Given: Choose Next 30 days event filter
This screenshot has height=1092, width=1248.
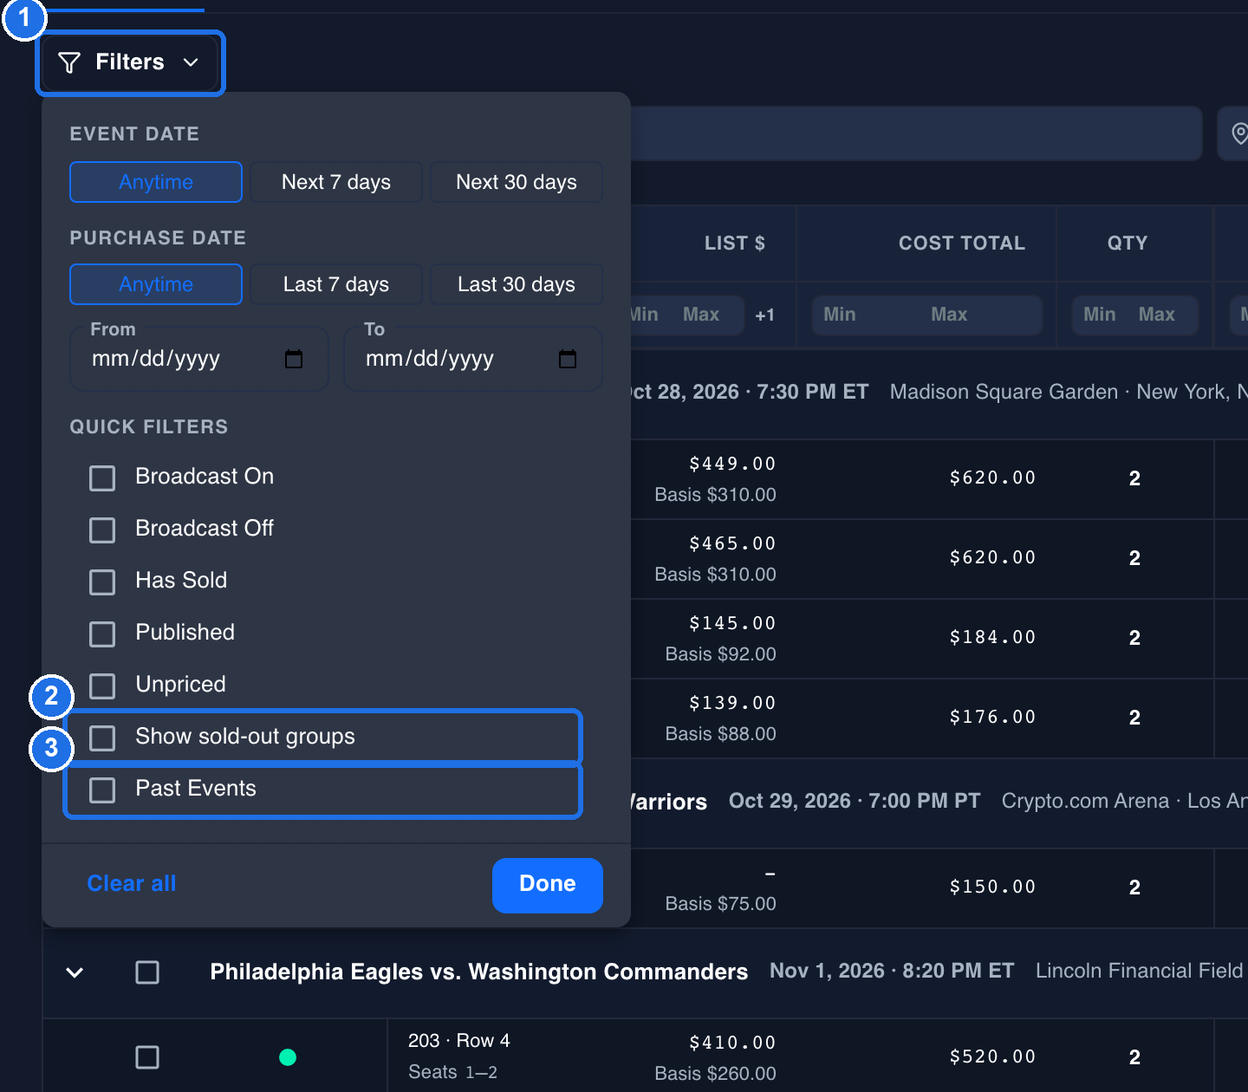Looking at the screenshot, I should 516,182.
